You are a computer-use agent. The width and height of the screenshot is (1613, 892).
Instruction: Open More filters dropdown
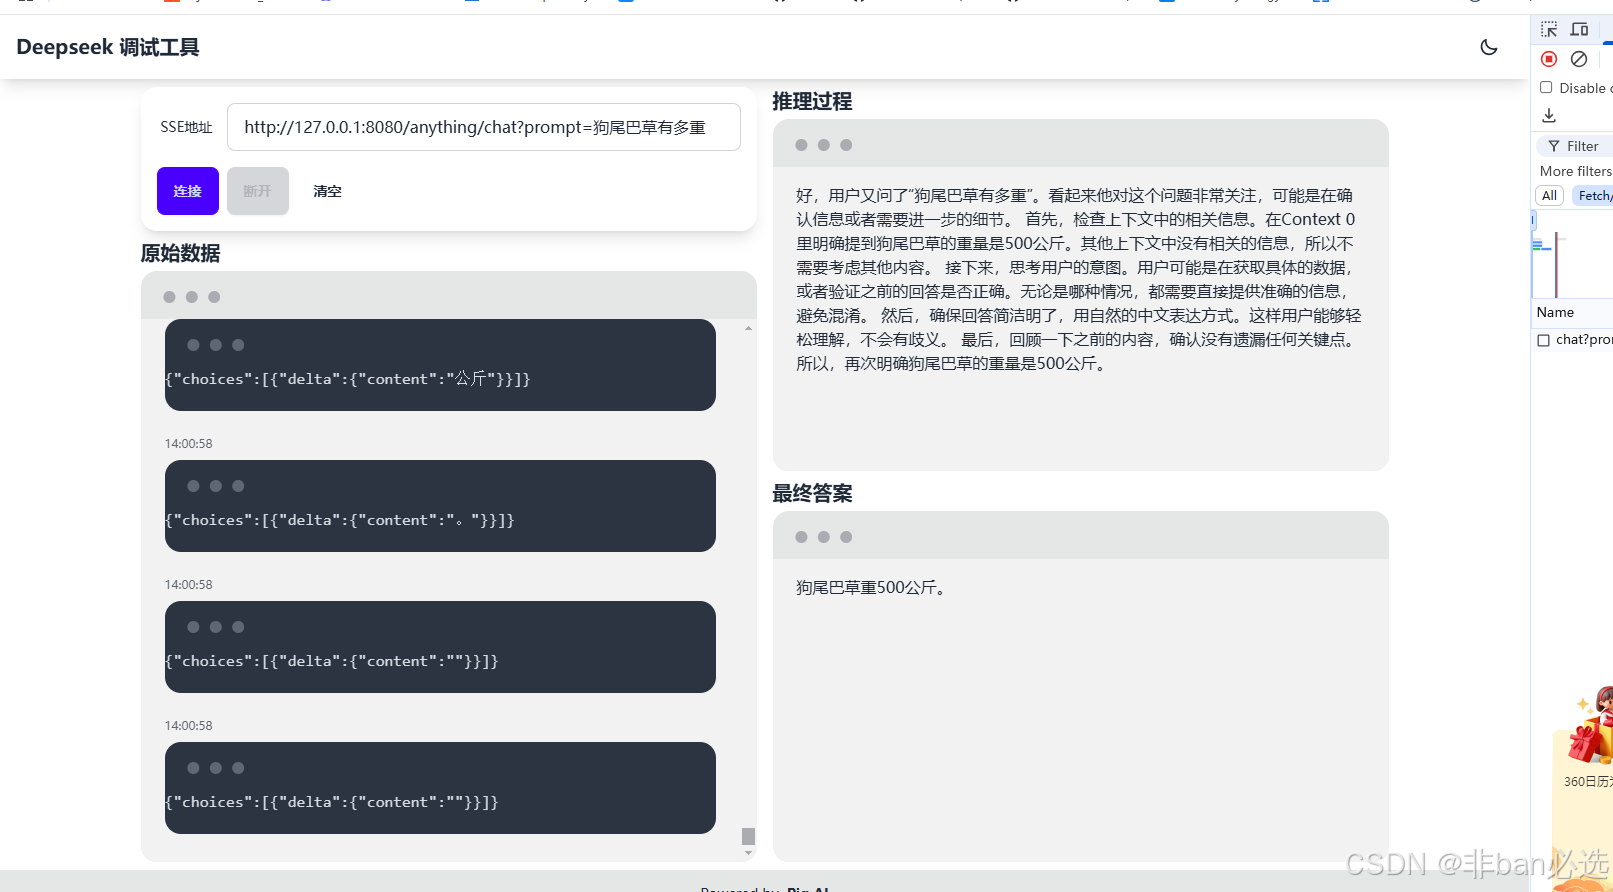(x=1576, y=171)
